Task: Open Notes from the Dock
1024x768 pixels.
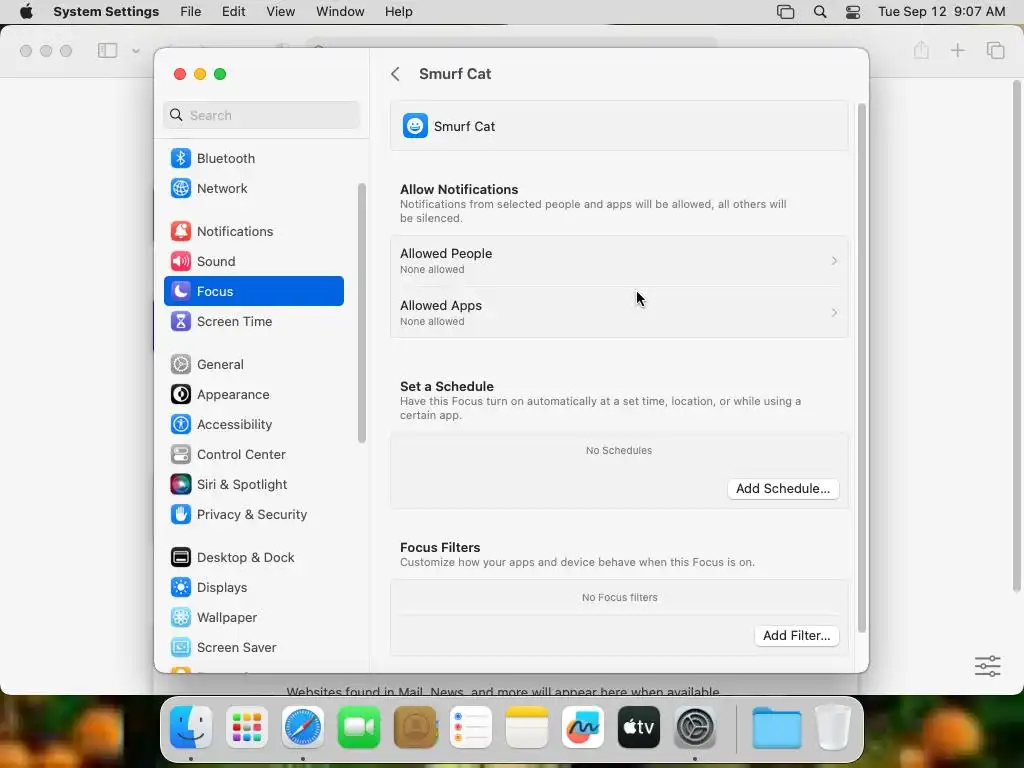Action: click(527, 727)
